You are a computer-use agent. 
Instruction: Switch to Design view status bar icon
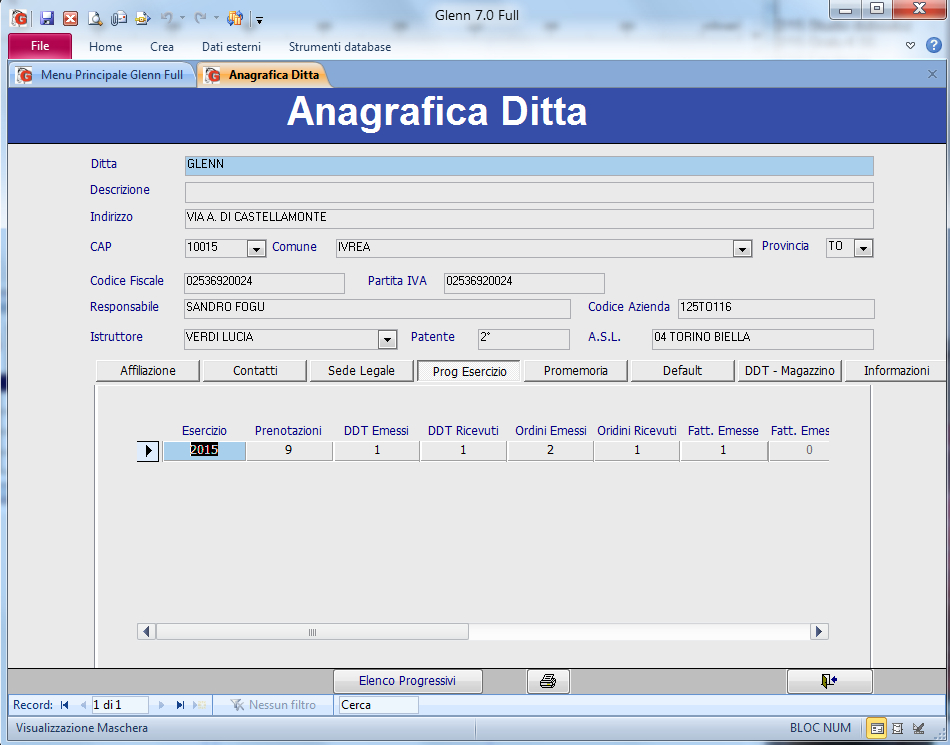918,728
